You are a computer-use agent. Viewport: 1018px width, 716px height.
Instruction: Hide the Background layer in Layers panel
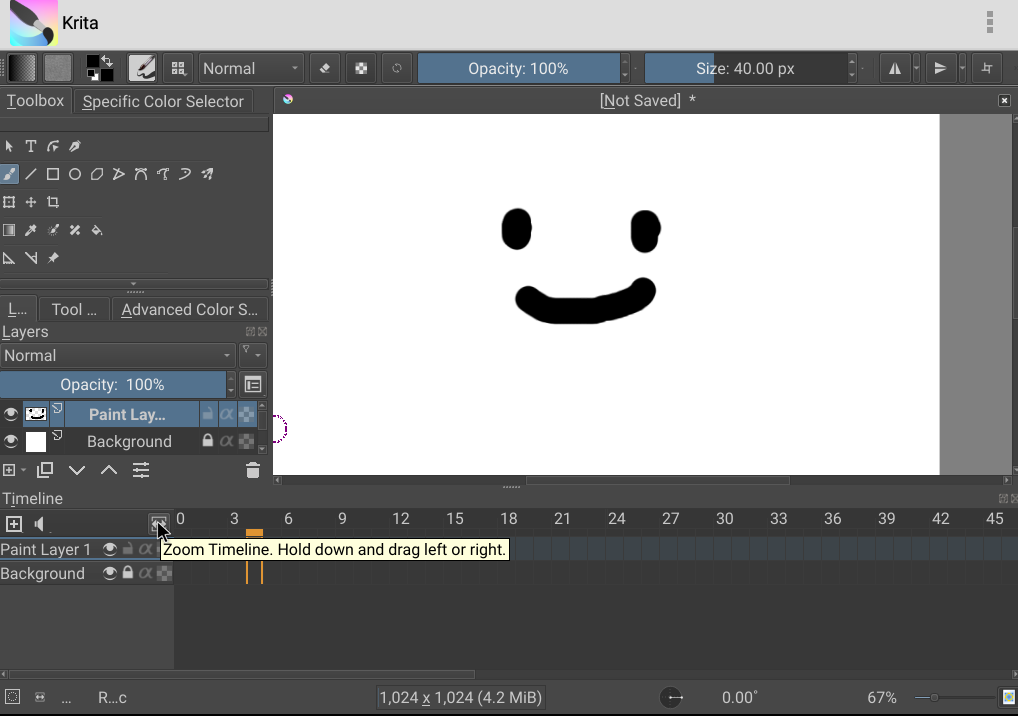(x=11, y=441)
